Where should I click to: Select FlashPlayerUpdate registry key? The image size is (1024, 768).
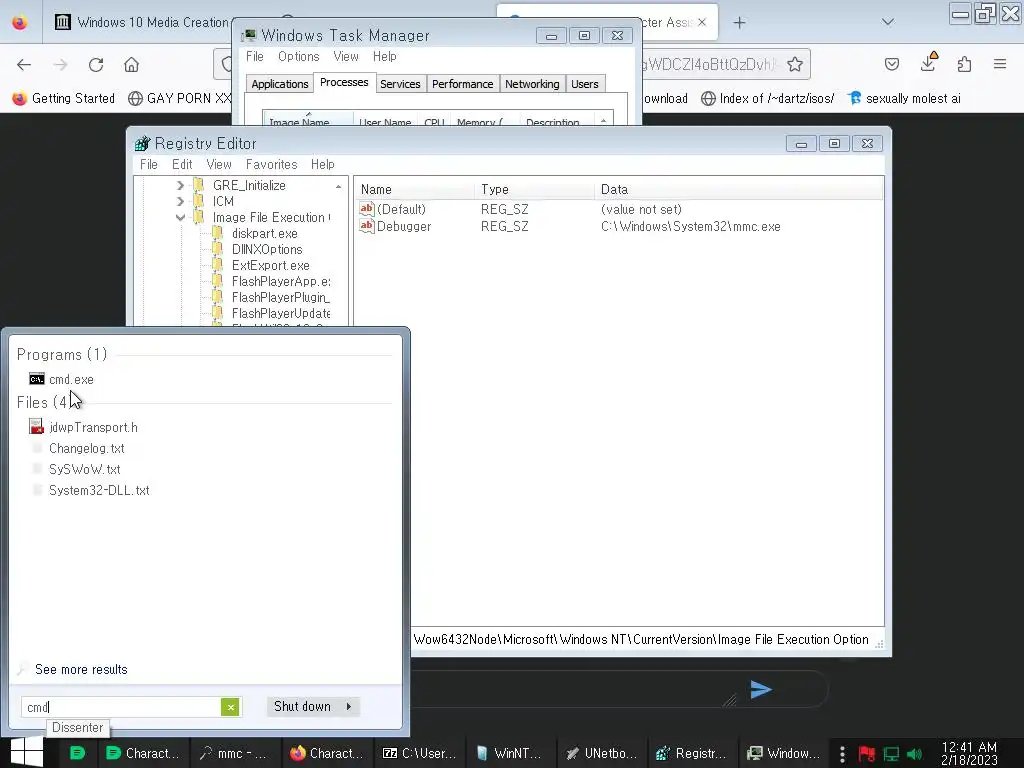pyautogui.click(x=281, y=313)
